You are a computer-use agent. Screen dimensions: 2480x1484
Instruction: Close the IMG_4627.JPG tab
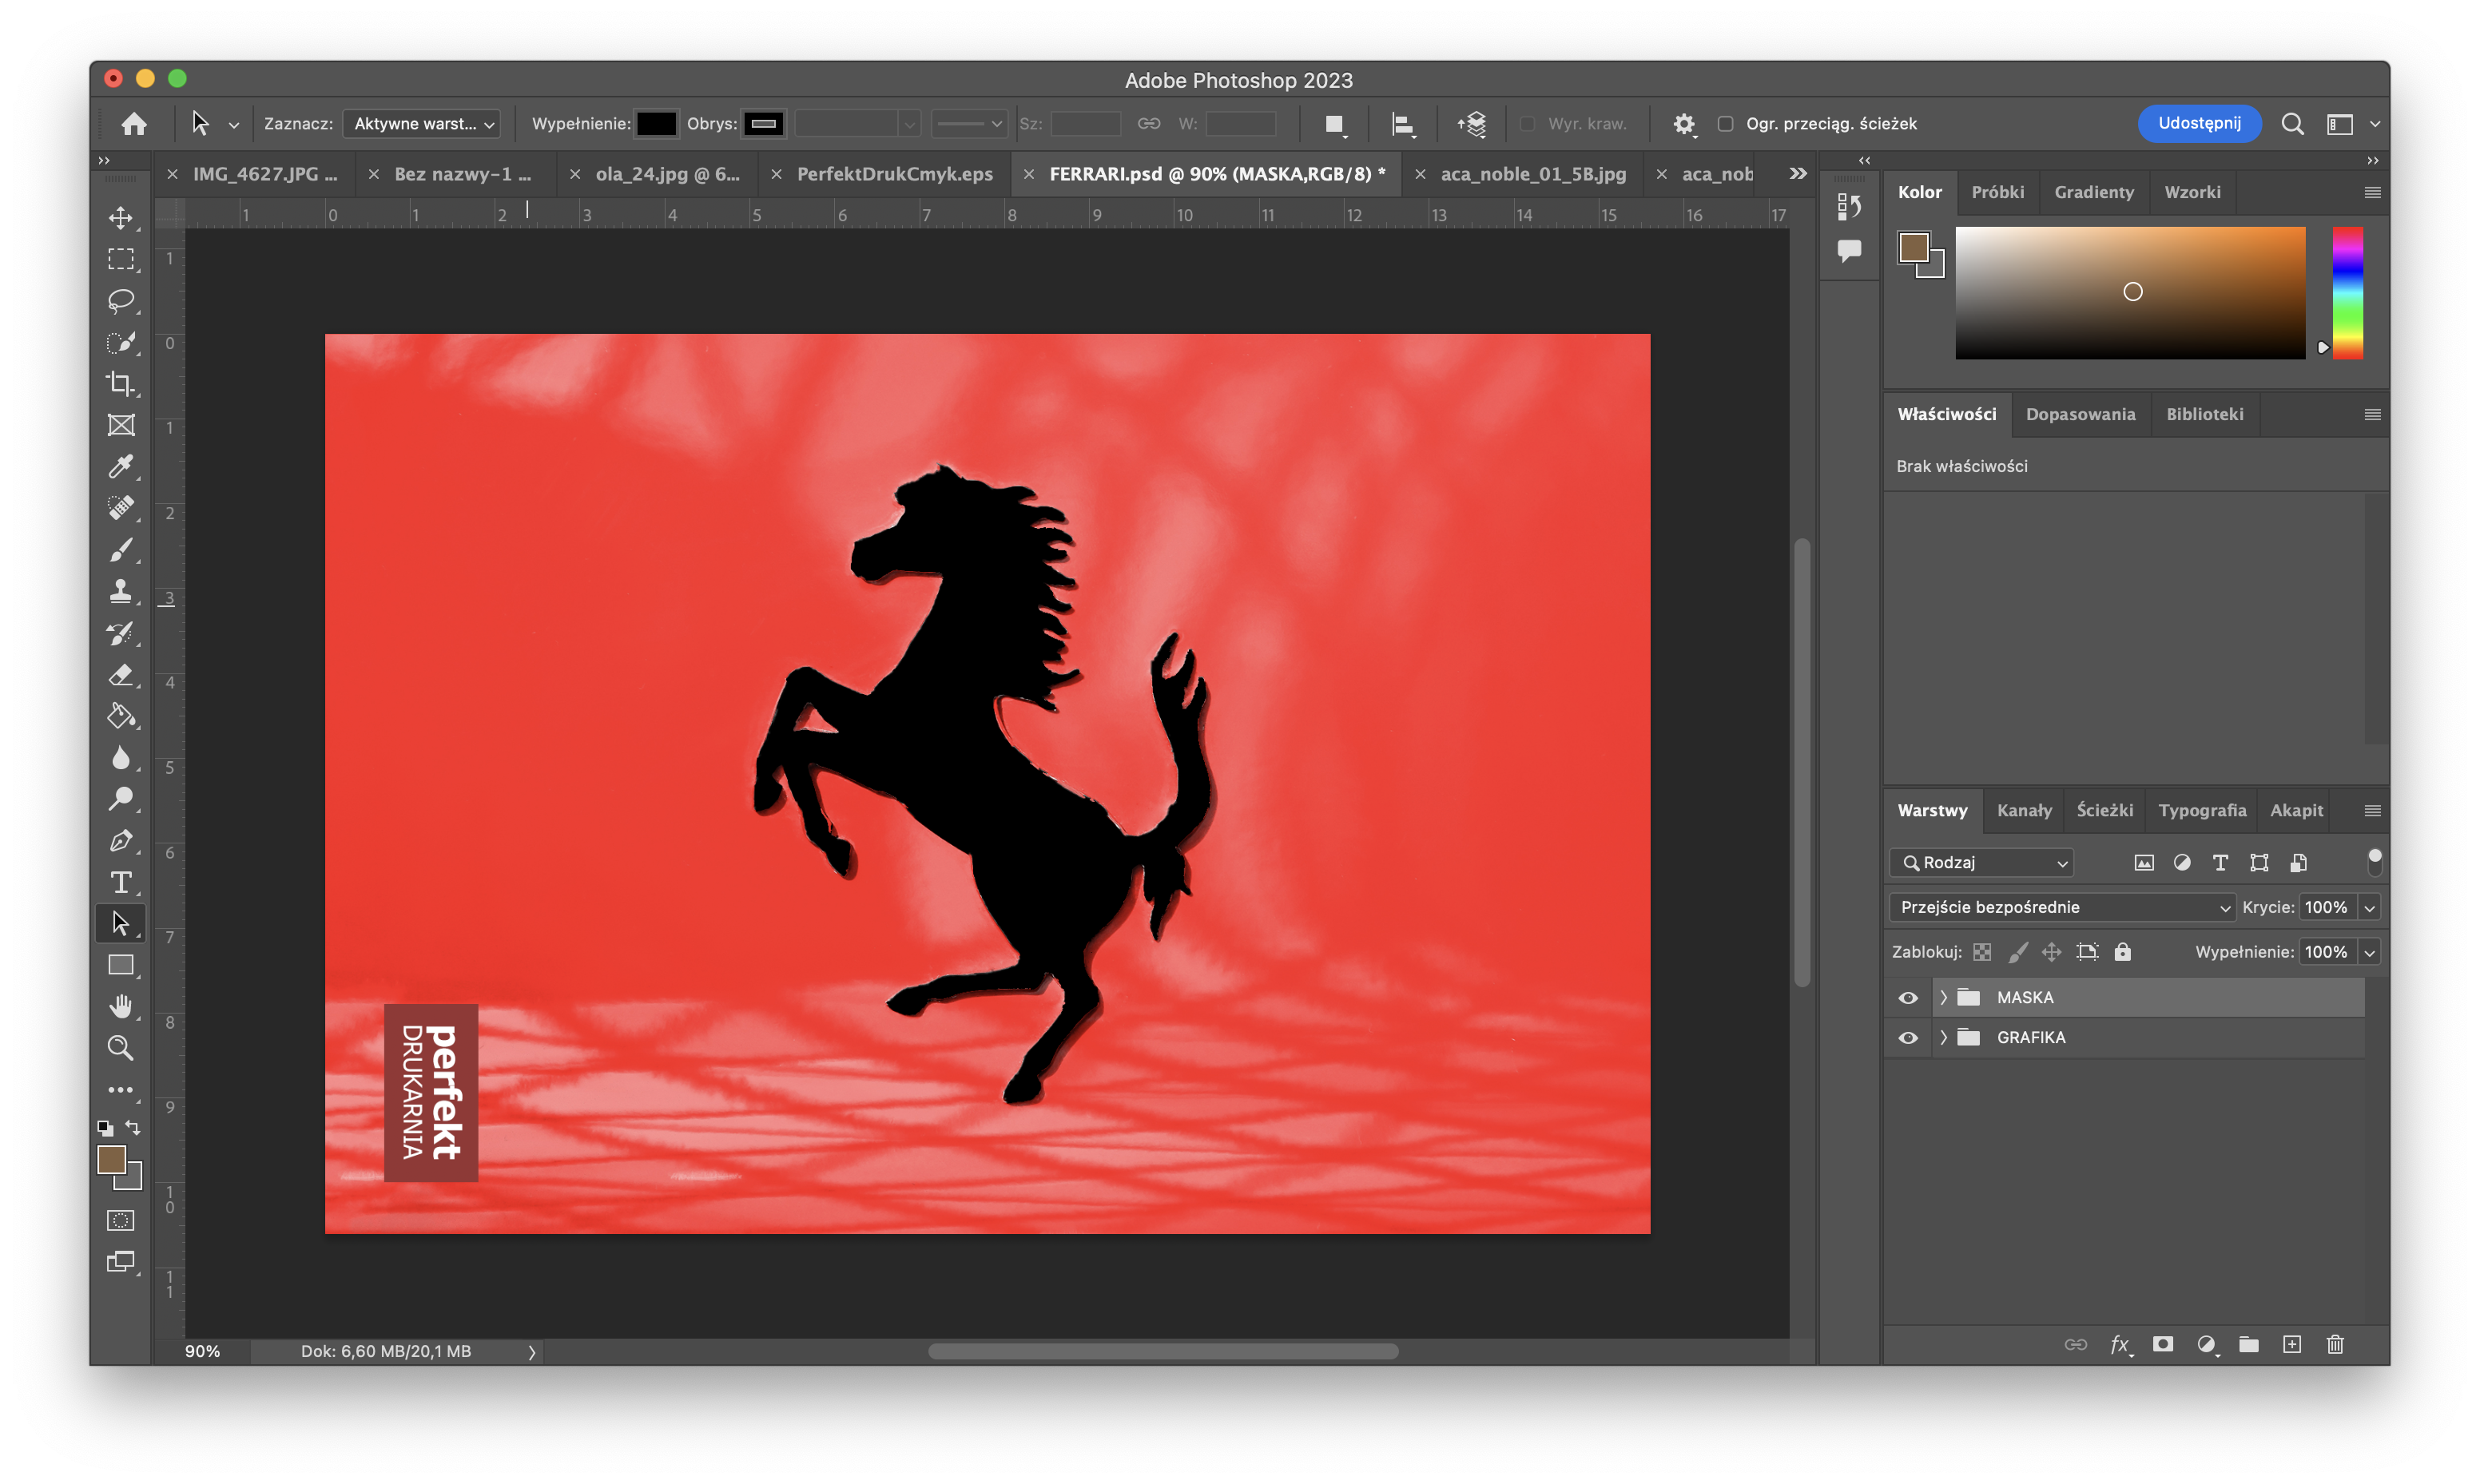pos(172,174)
